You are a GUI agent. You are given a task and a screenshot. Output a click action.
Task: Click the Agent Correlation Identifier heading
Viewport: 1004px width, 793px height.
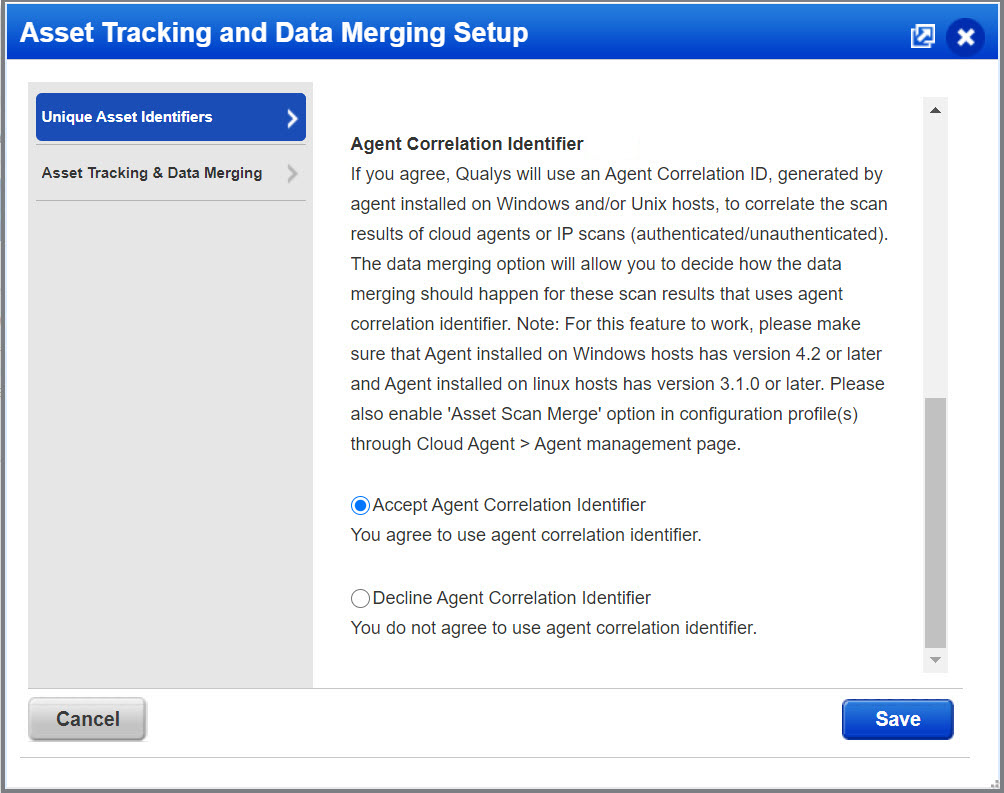pos(467,144)
